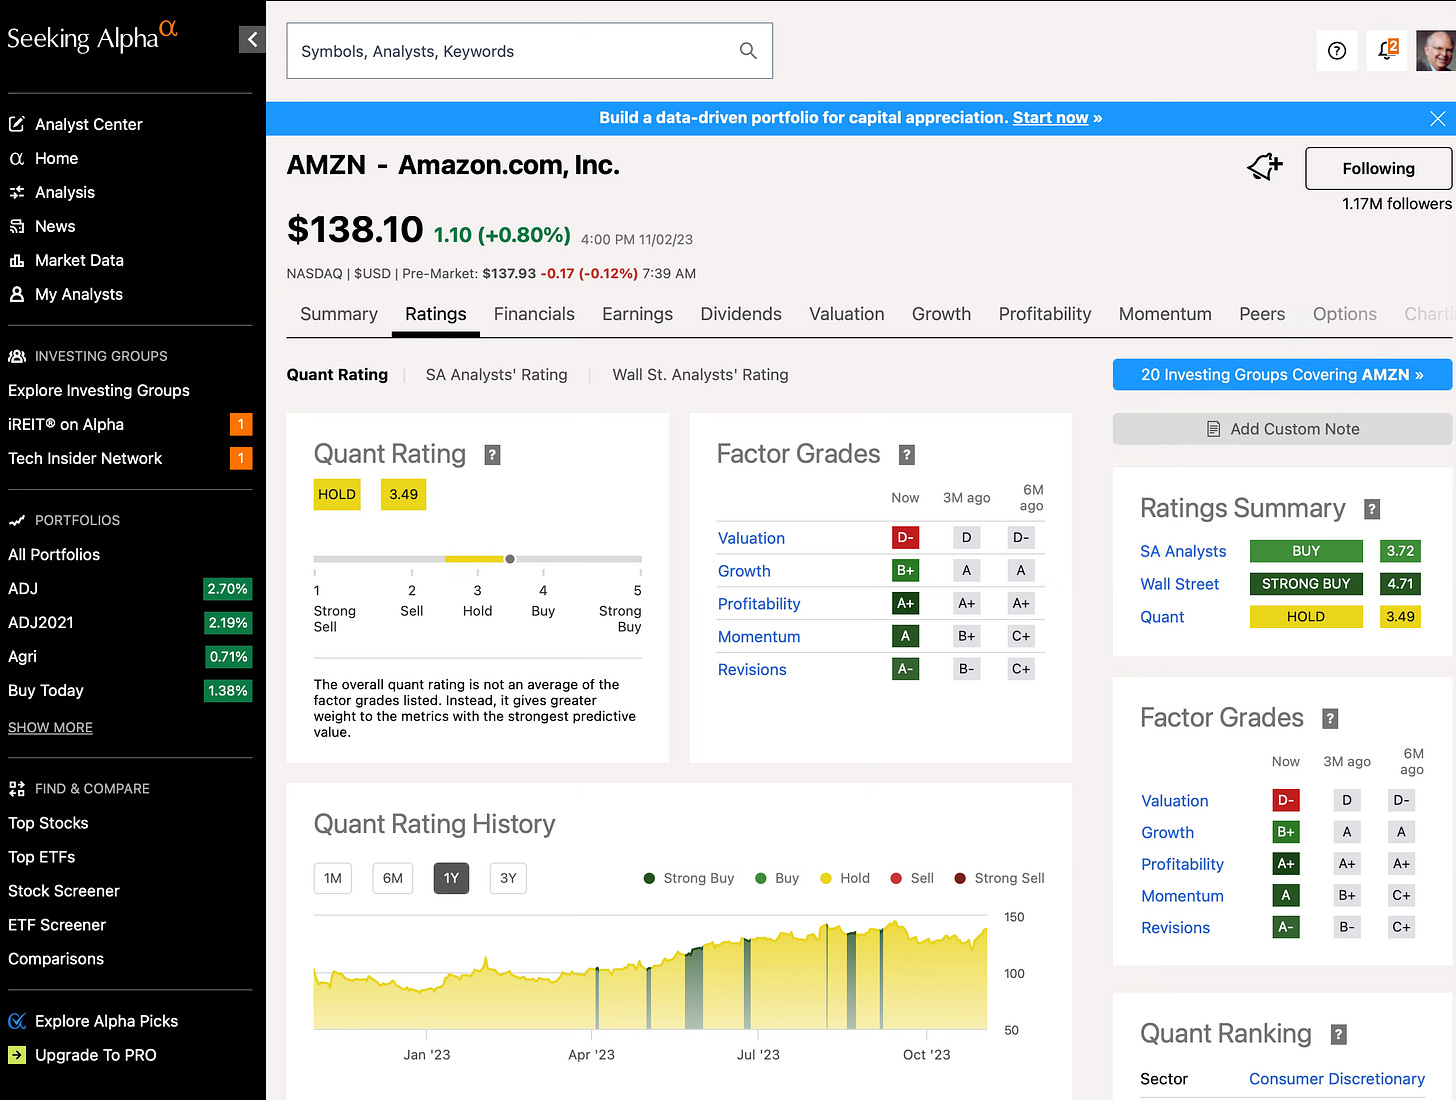Screen dimensions: 1456x1100
Task: Switch to the Earnings tab
Action: tap(637, 314)
